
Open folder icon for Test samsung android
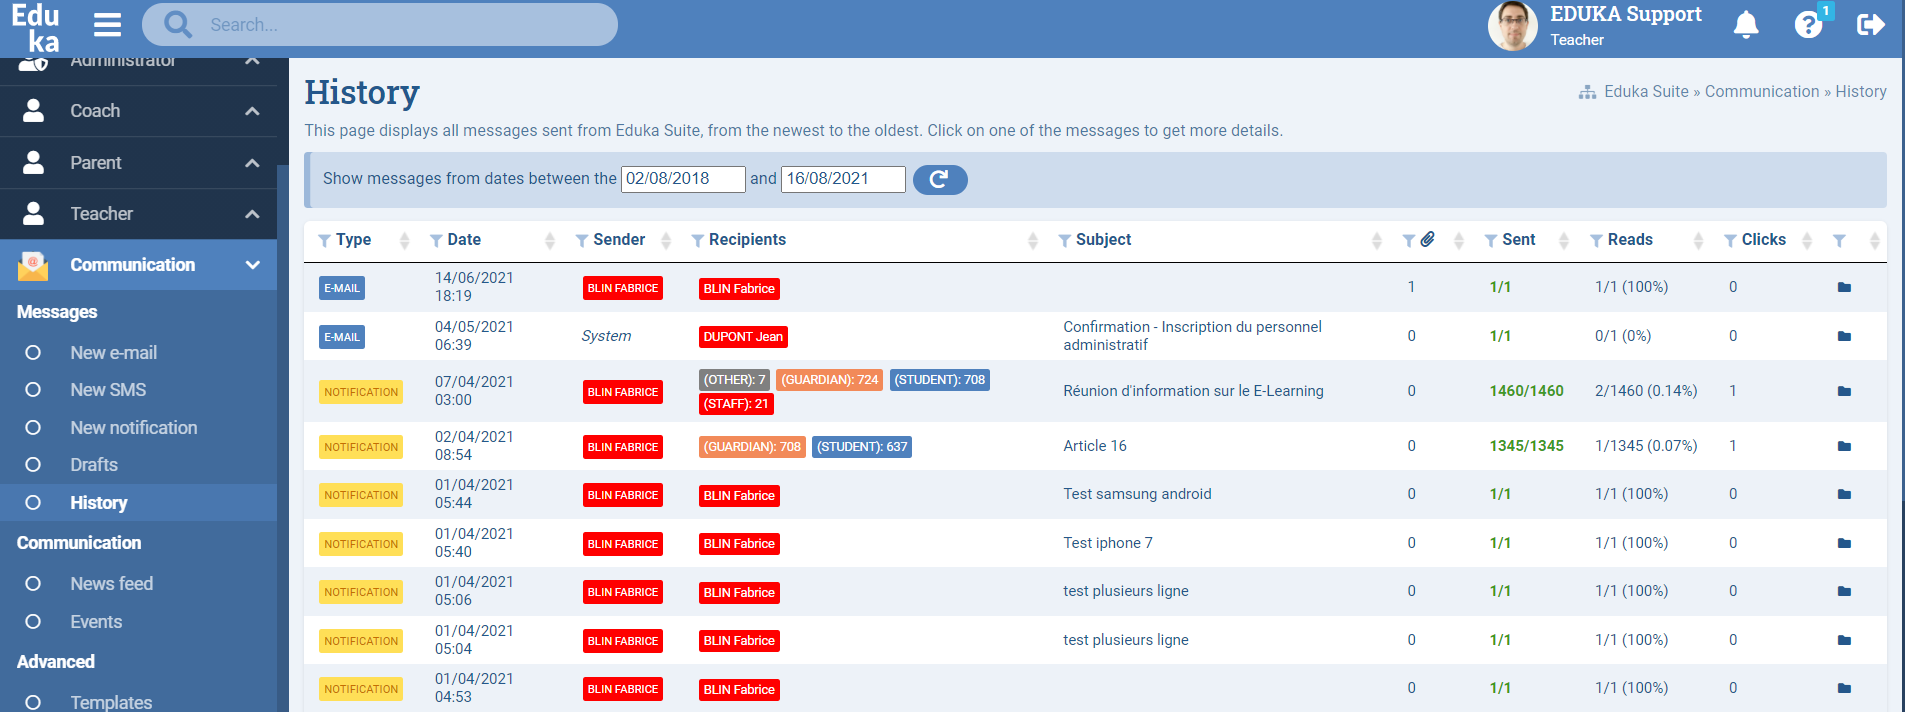(1844, 495)
